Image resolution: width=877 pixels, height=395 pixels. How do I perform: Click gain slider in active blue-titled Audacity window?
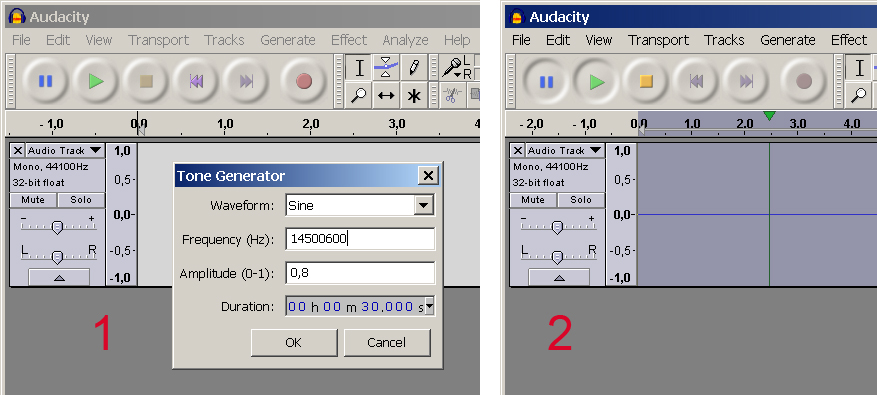point(558,226)
